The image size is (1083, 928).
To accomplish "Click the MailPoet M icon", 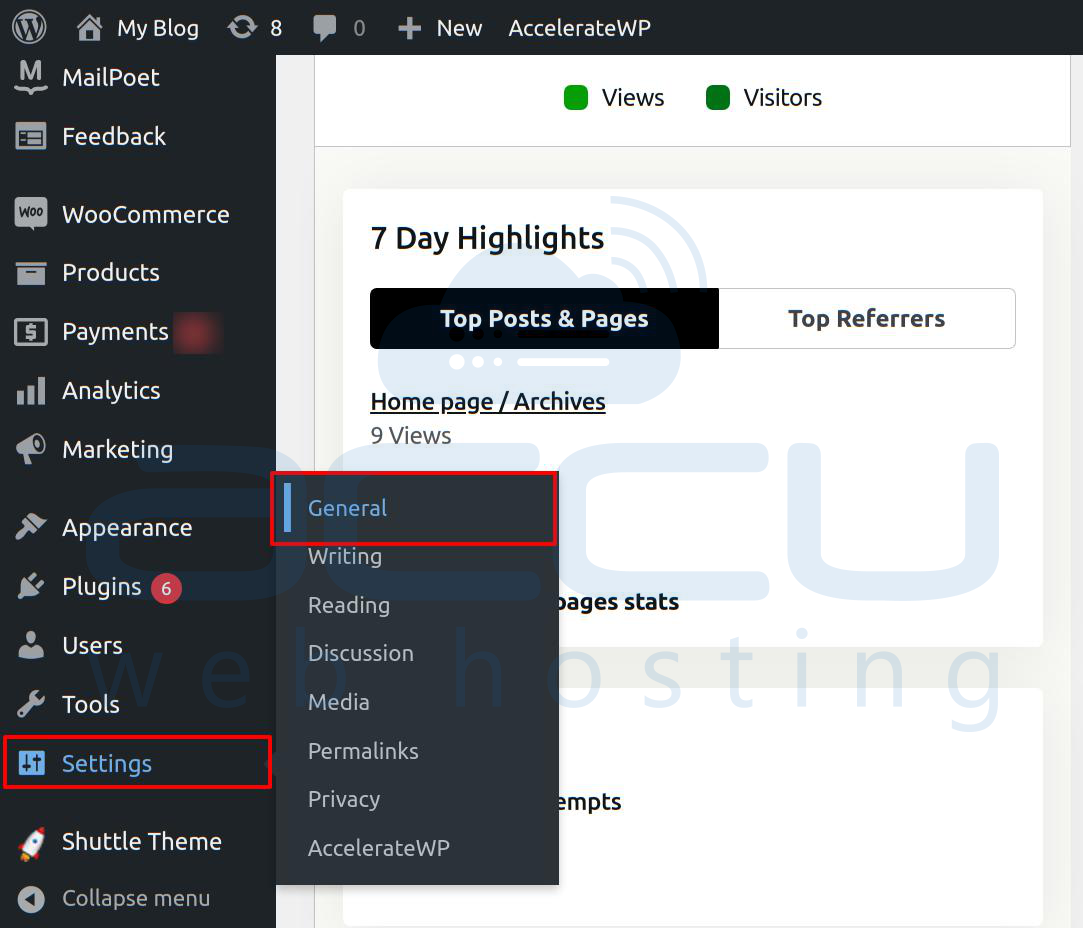I will click(x=30, y=77).
